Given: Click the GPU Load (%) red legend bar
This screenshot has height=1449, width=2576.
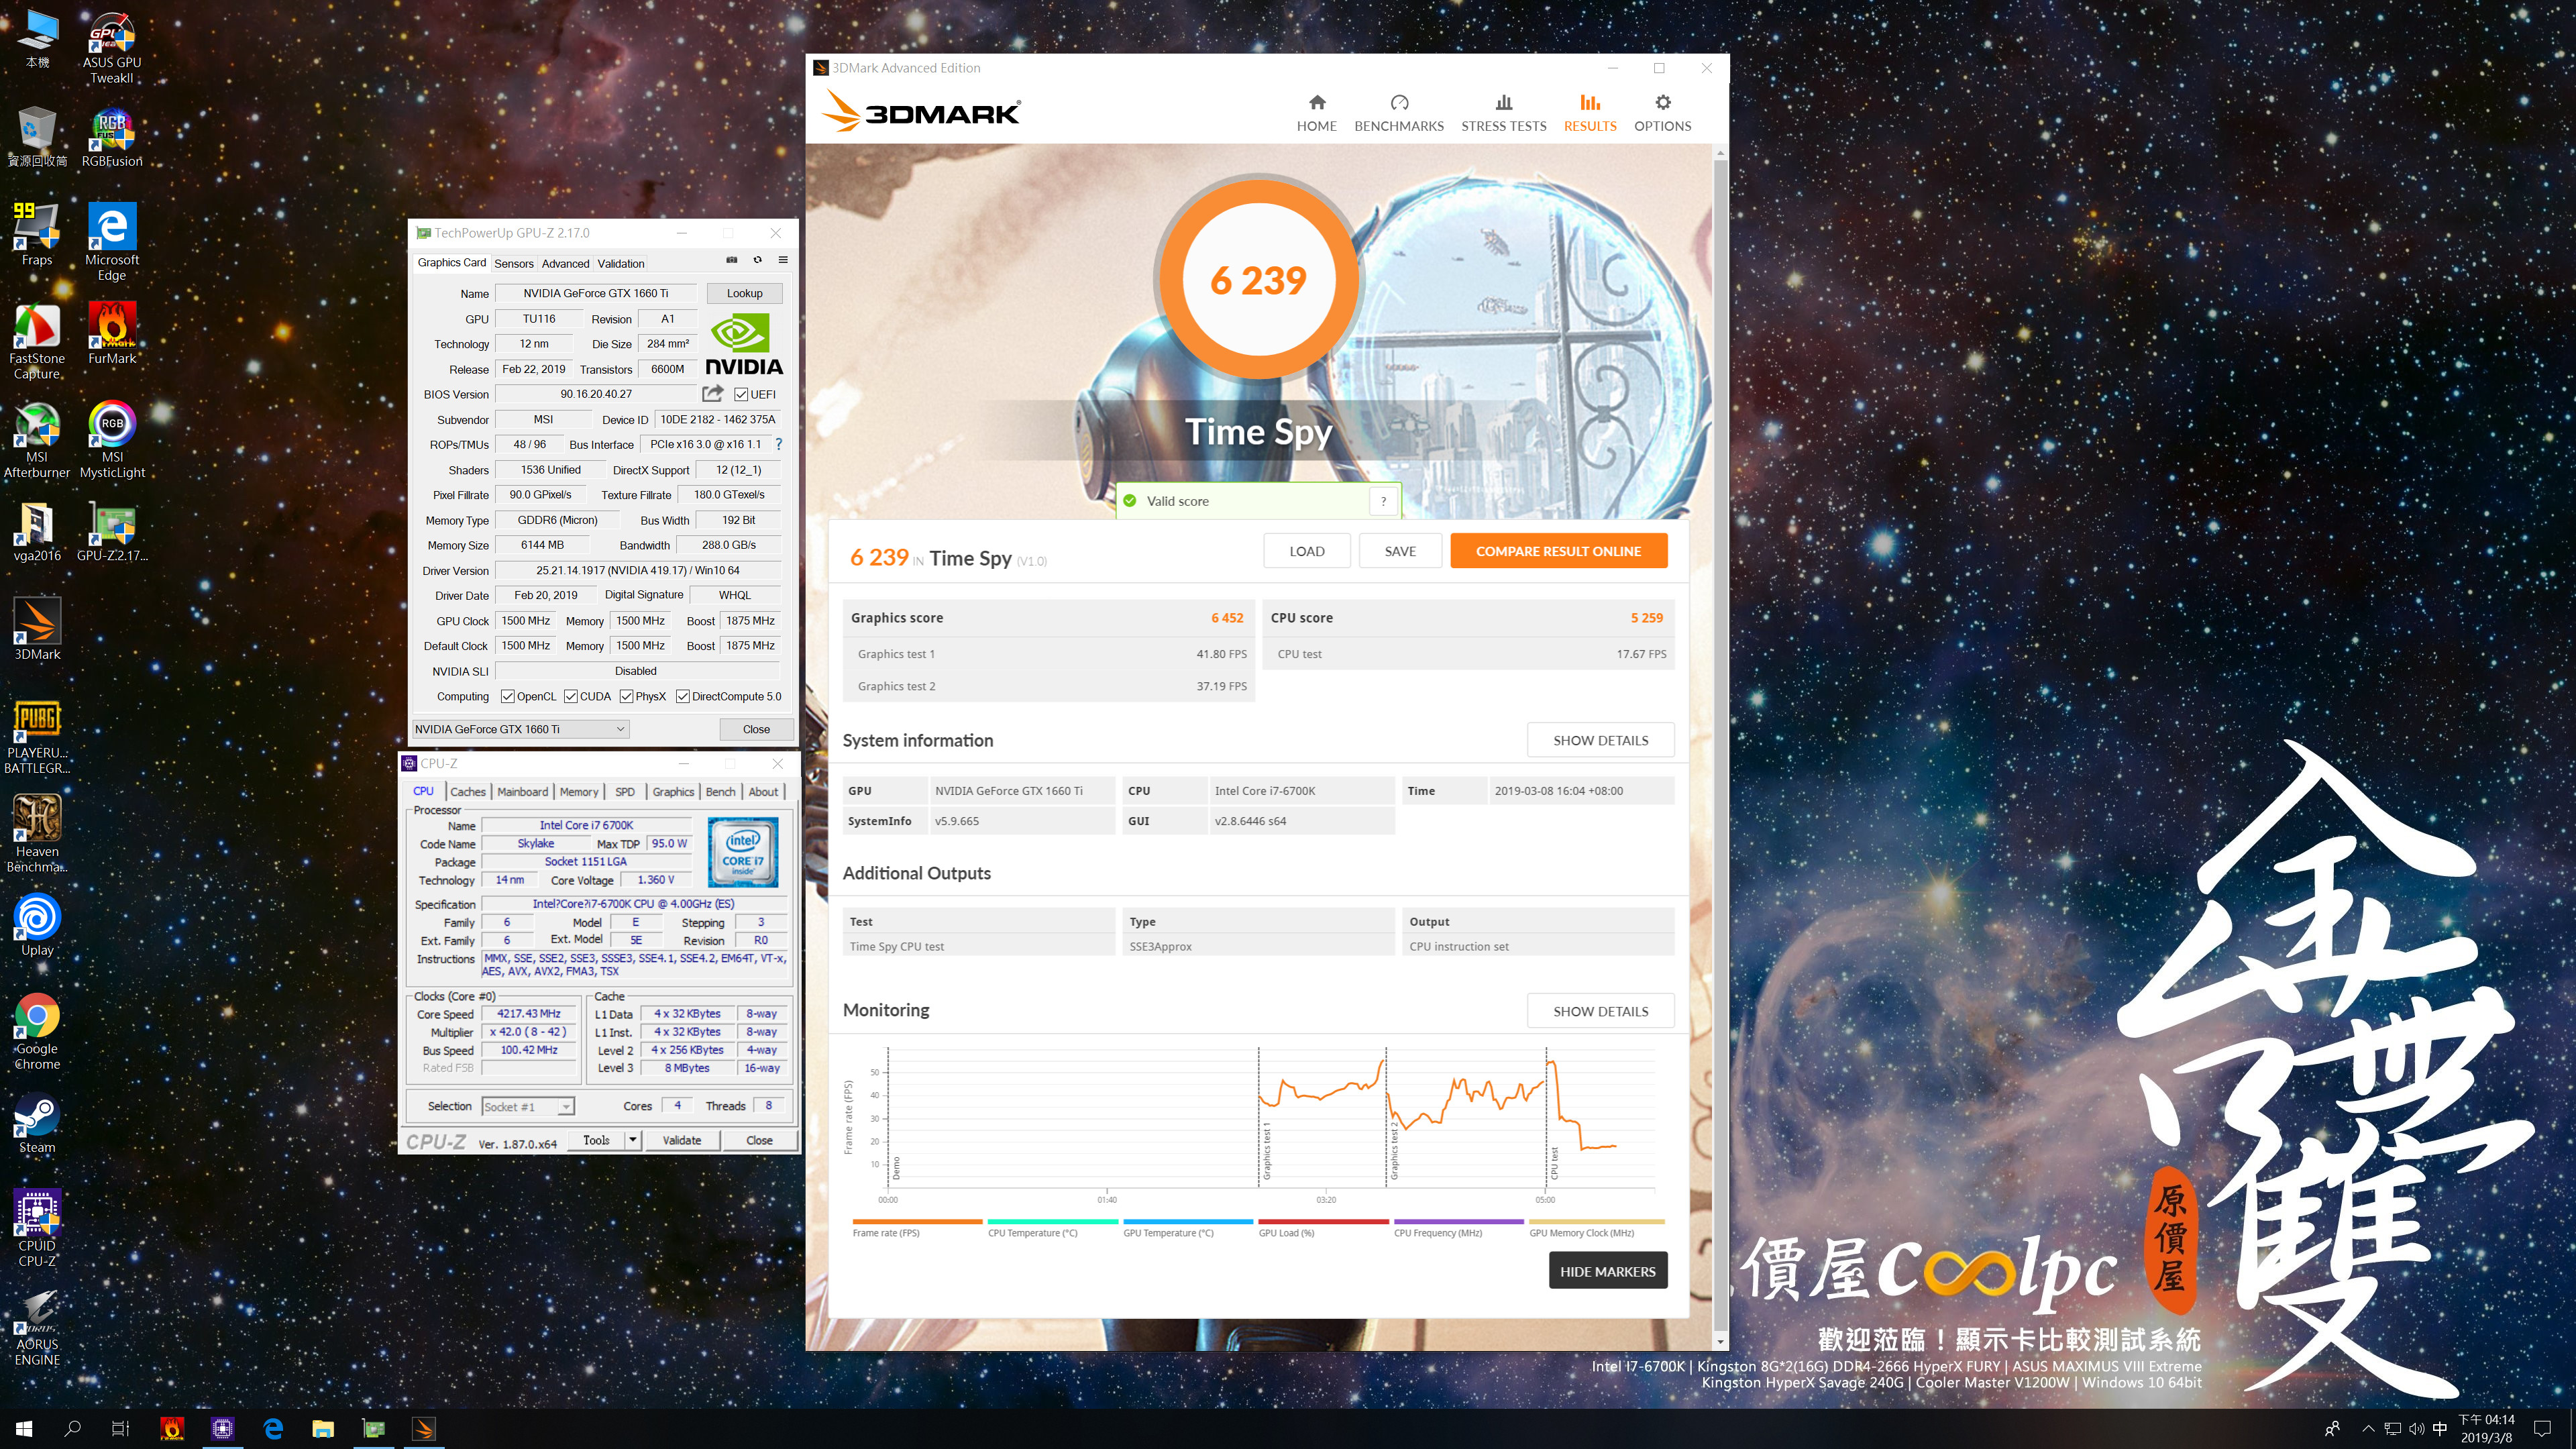Looking at the screenshot, I should click(x=1323, y=1221).
